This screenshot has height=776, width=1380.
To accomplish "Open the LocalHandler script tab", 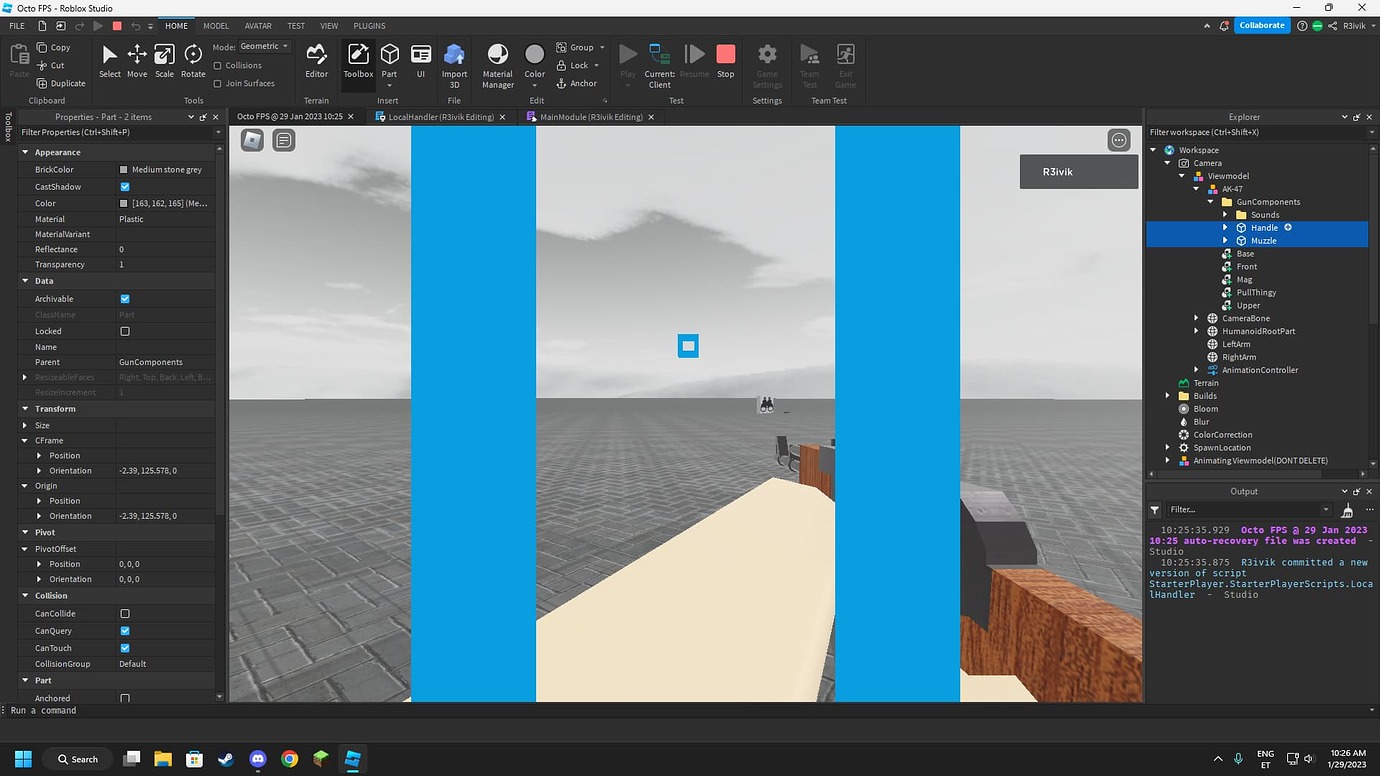I will pos(440,116).
